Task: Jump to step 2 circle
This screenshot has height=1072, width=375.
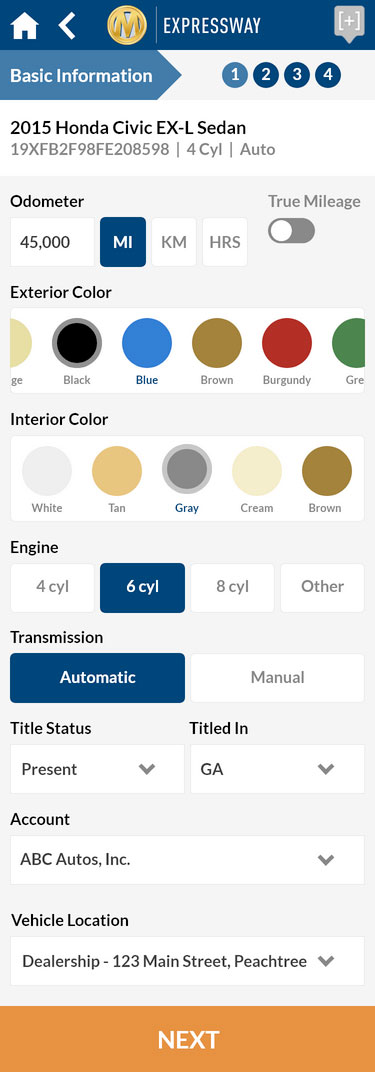Action: click(266, 75)
